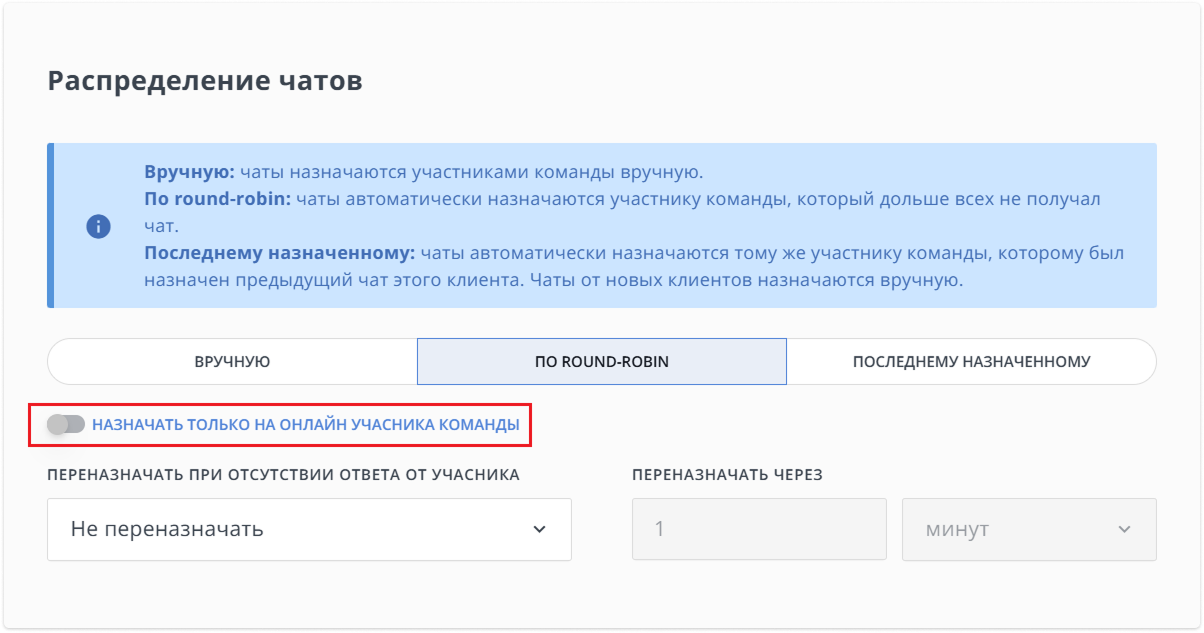The width and height of the screenshot is (1204, 633).
Task: Click the red-outlined toggle row
Action: (290, 424)
